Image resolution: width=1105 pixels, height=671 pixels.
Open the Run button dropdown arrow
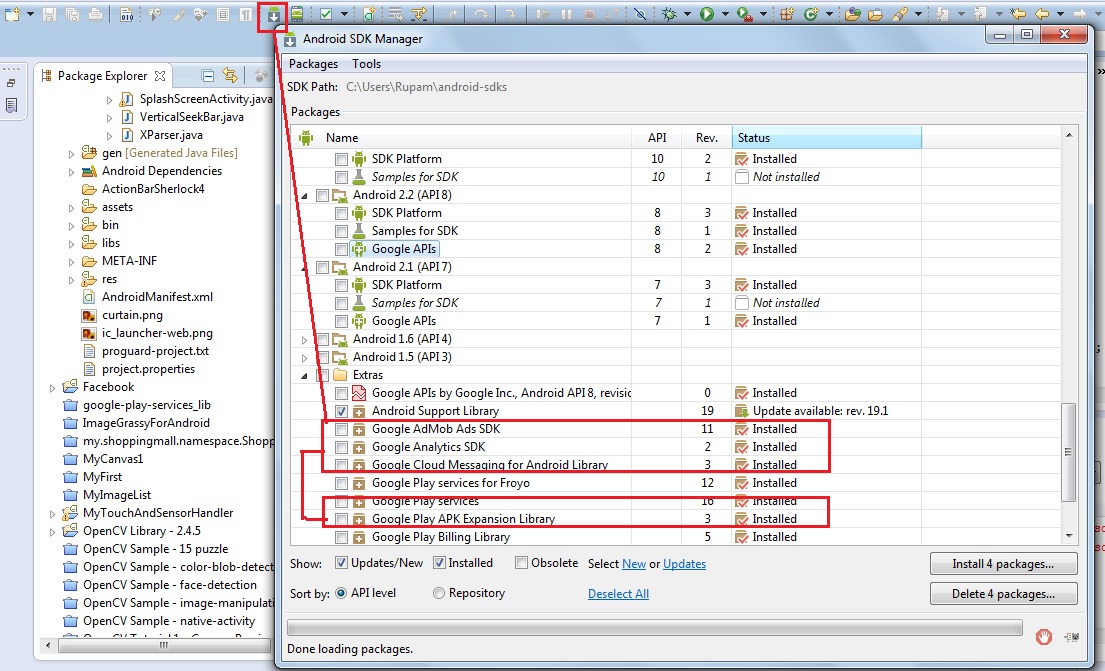click(x=724, y=14)
